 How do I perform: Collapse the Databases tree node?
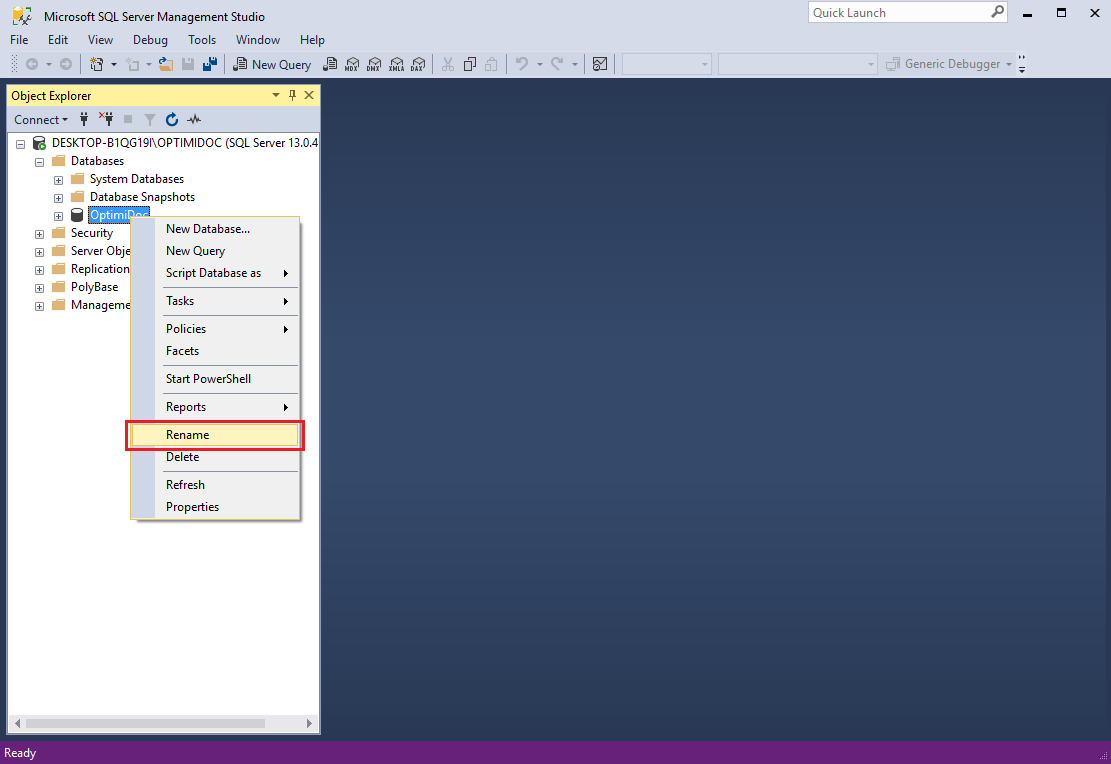click(39, 162)
